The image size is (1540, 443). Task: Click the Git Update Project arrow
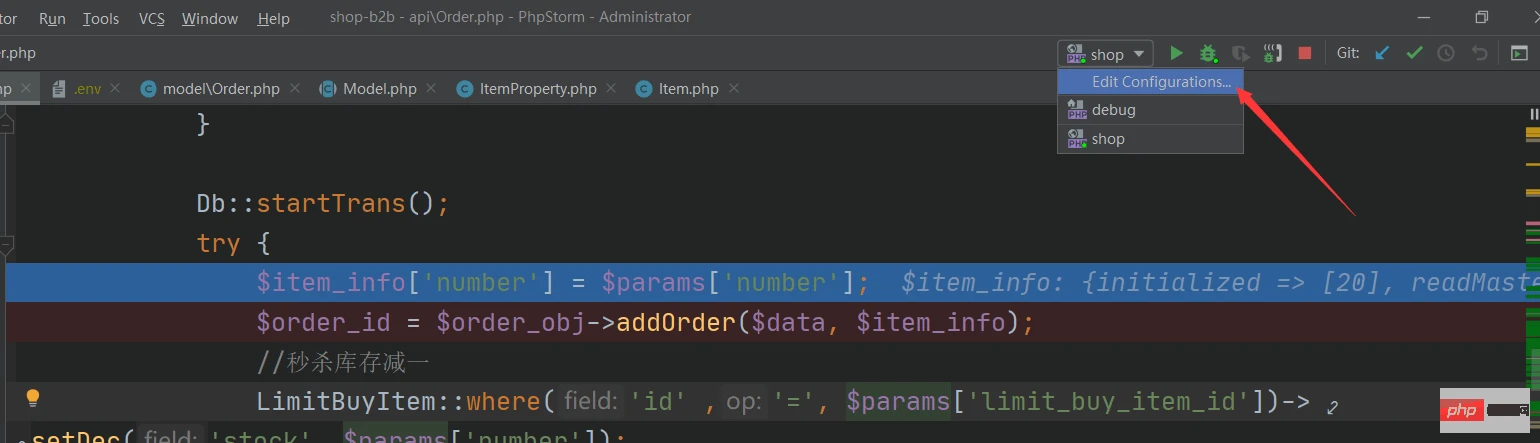tap(1382, 53)
